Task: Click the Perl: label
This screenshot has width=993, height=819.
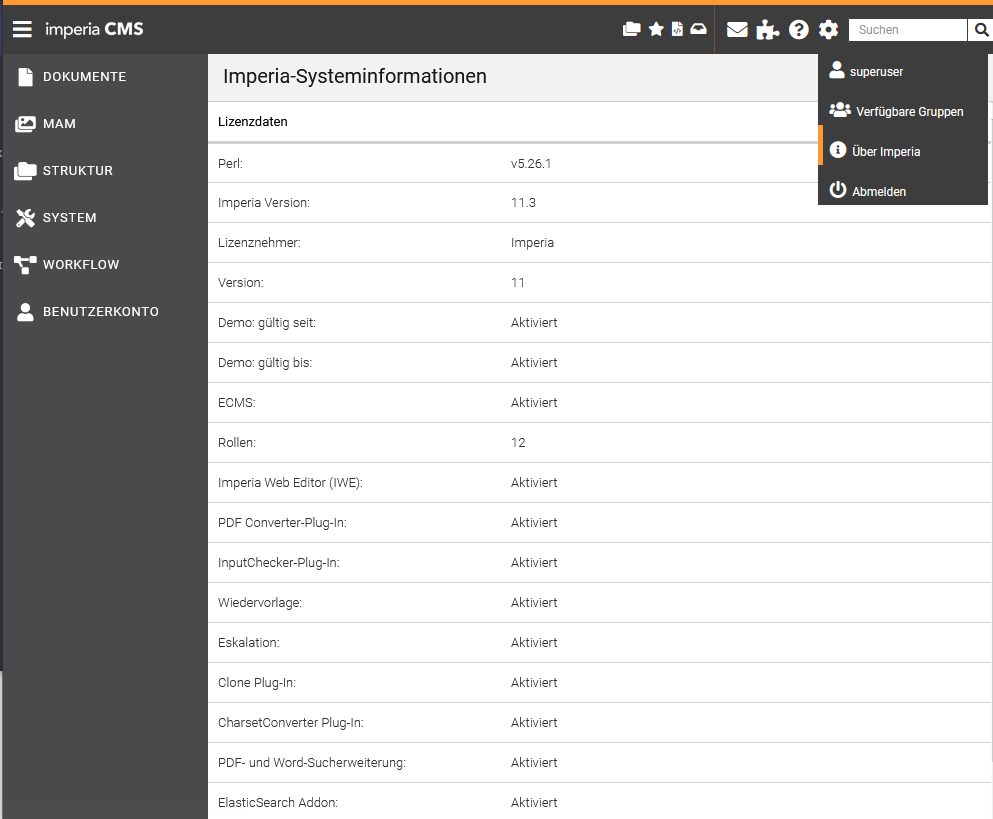Action: [230, 163]
